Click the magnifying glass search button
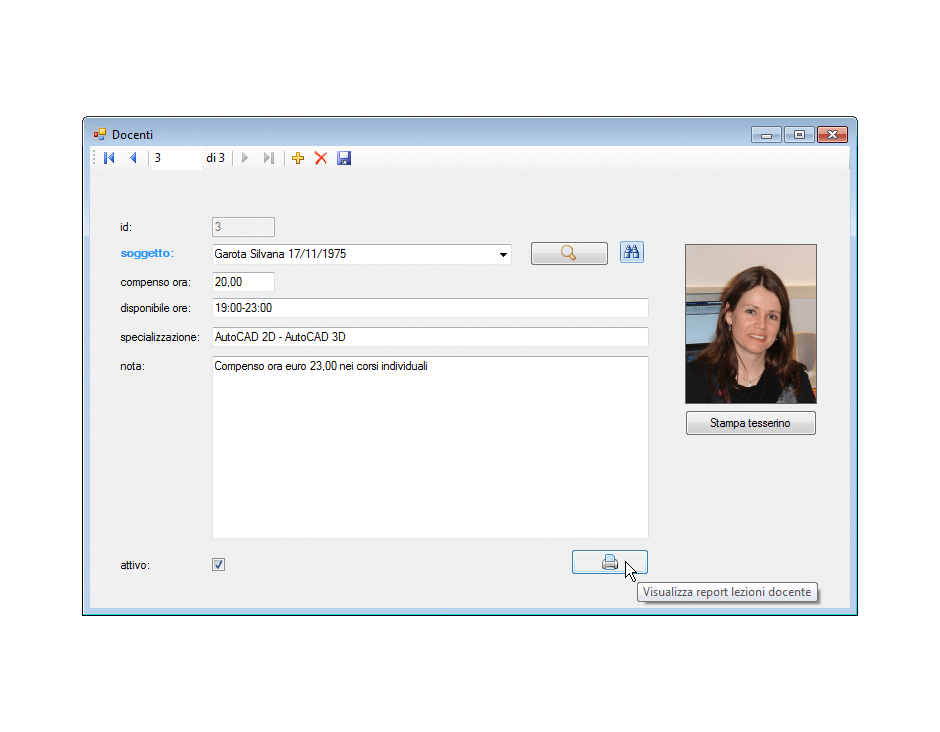 tap(569, 253)
